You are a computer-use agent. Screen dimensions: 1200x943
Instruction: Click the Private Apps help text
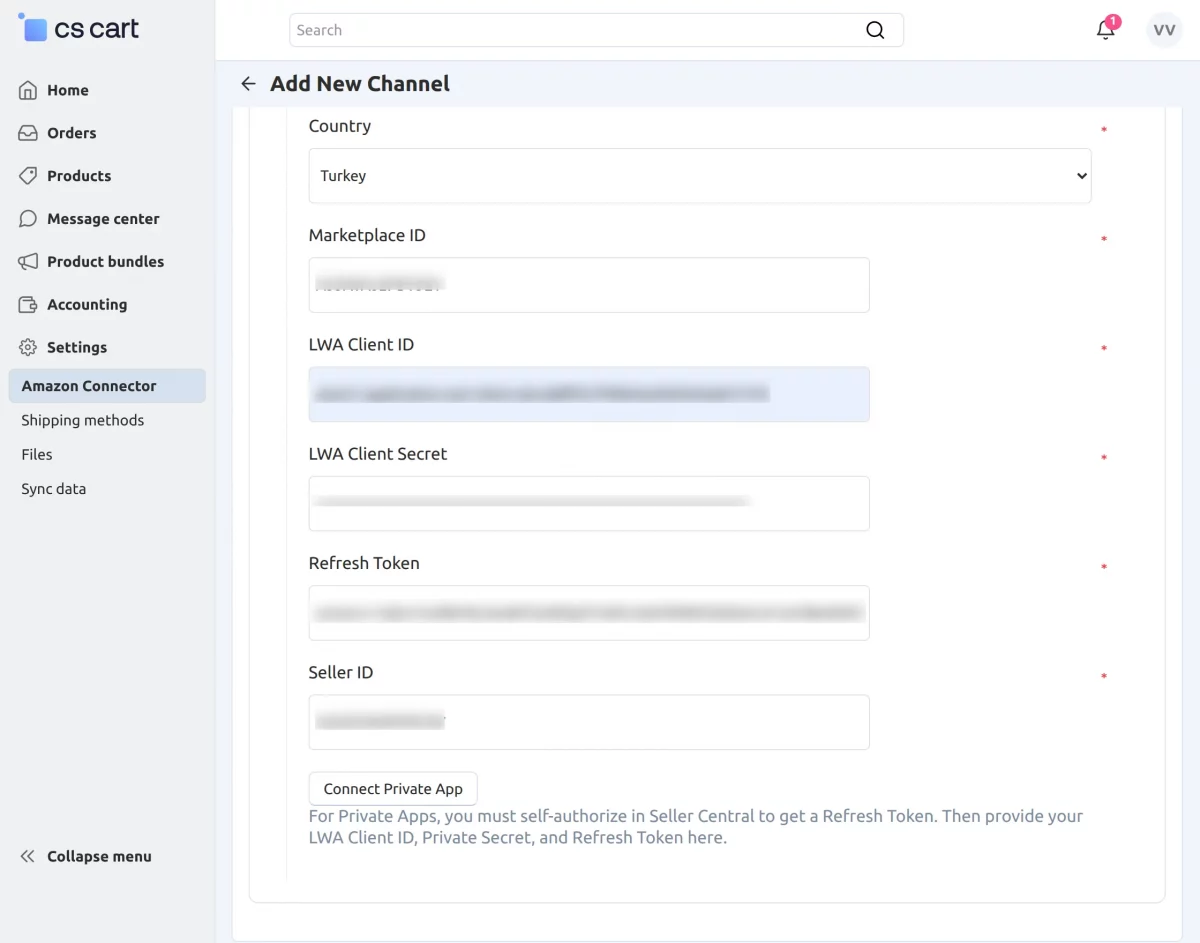point(696,827)
